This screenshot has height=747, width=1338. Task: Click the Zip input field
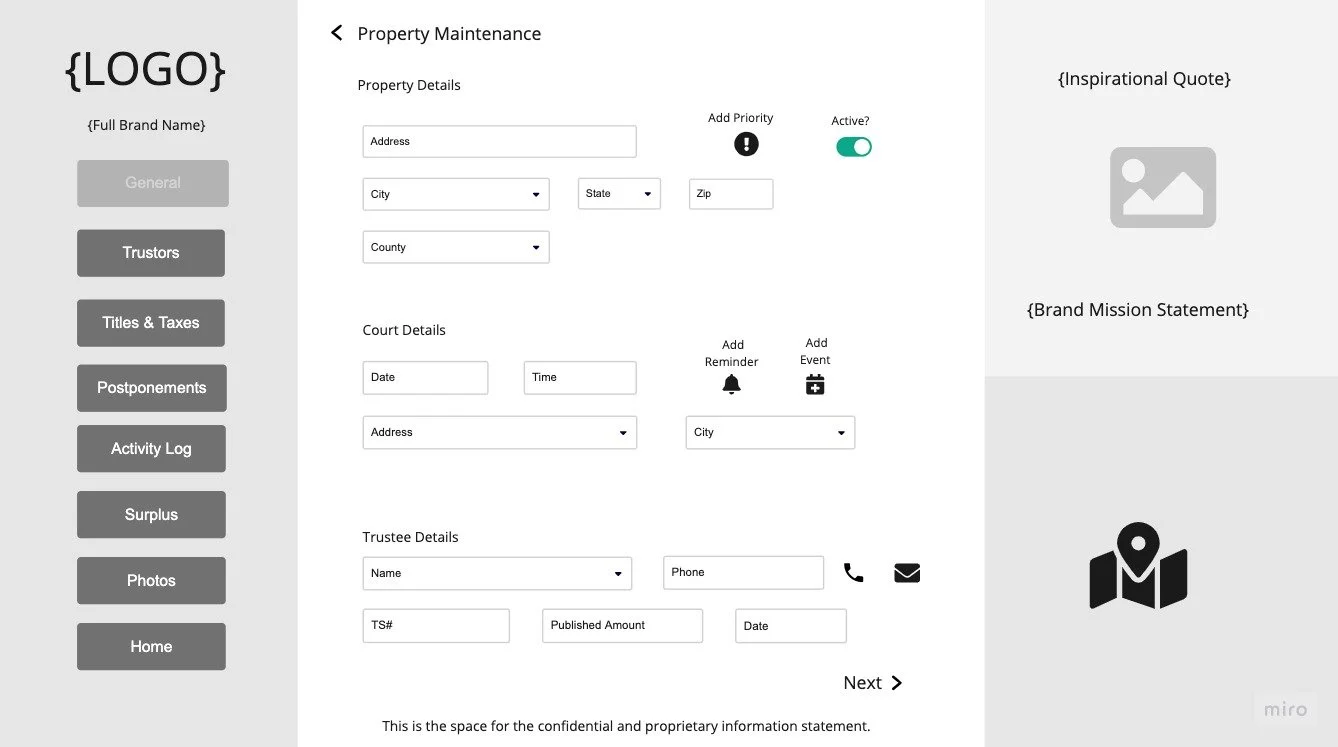[x=730, y=194]
